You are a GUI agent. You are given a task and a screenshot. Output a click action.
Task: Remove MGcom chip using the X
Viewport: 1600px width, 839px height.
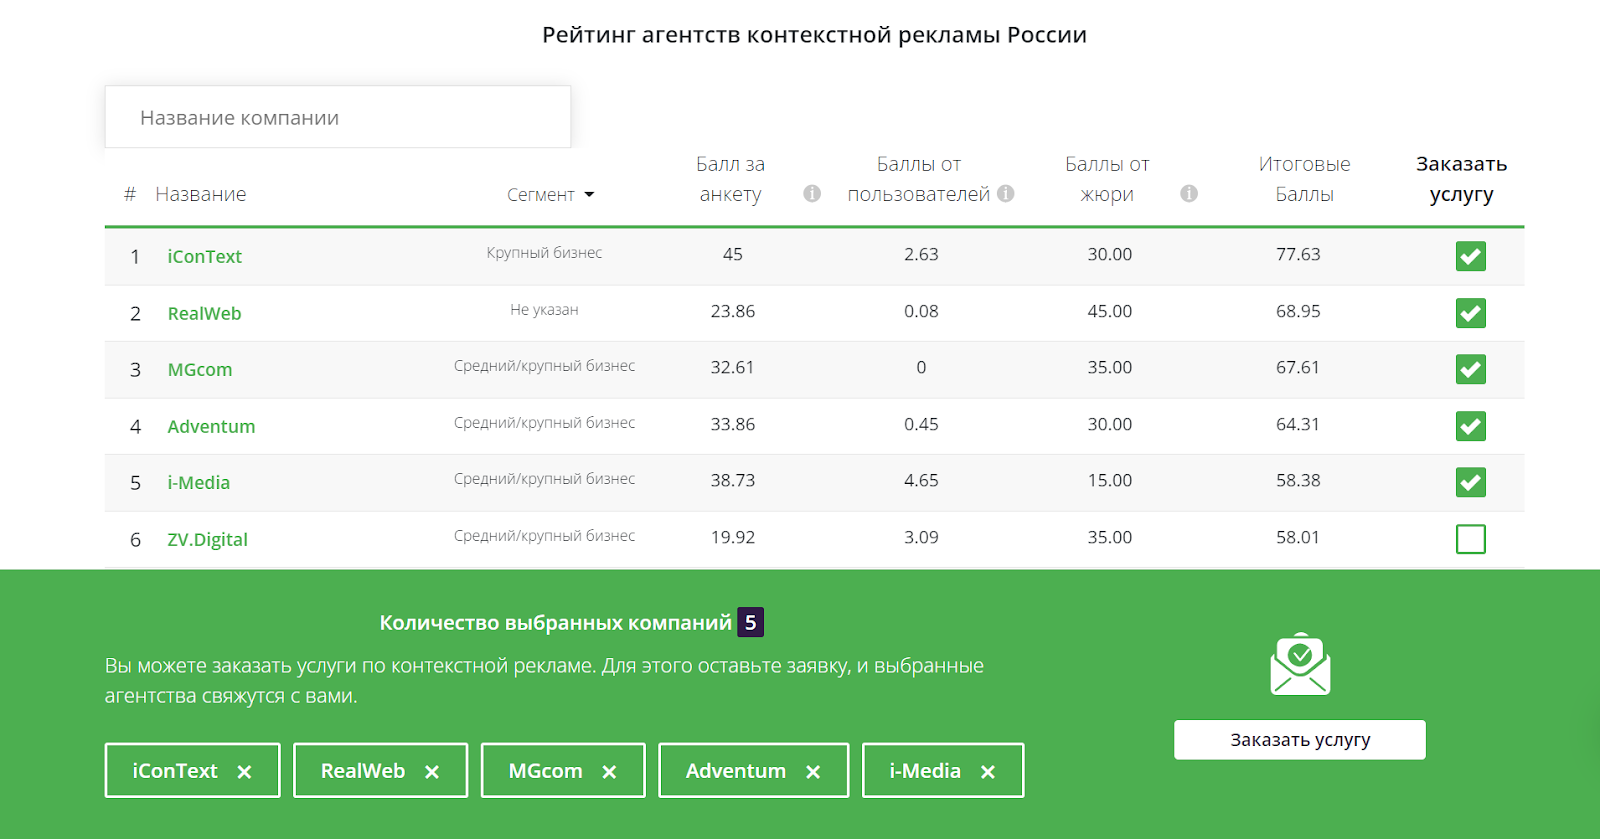click(609, 772)
